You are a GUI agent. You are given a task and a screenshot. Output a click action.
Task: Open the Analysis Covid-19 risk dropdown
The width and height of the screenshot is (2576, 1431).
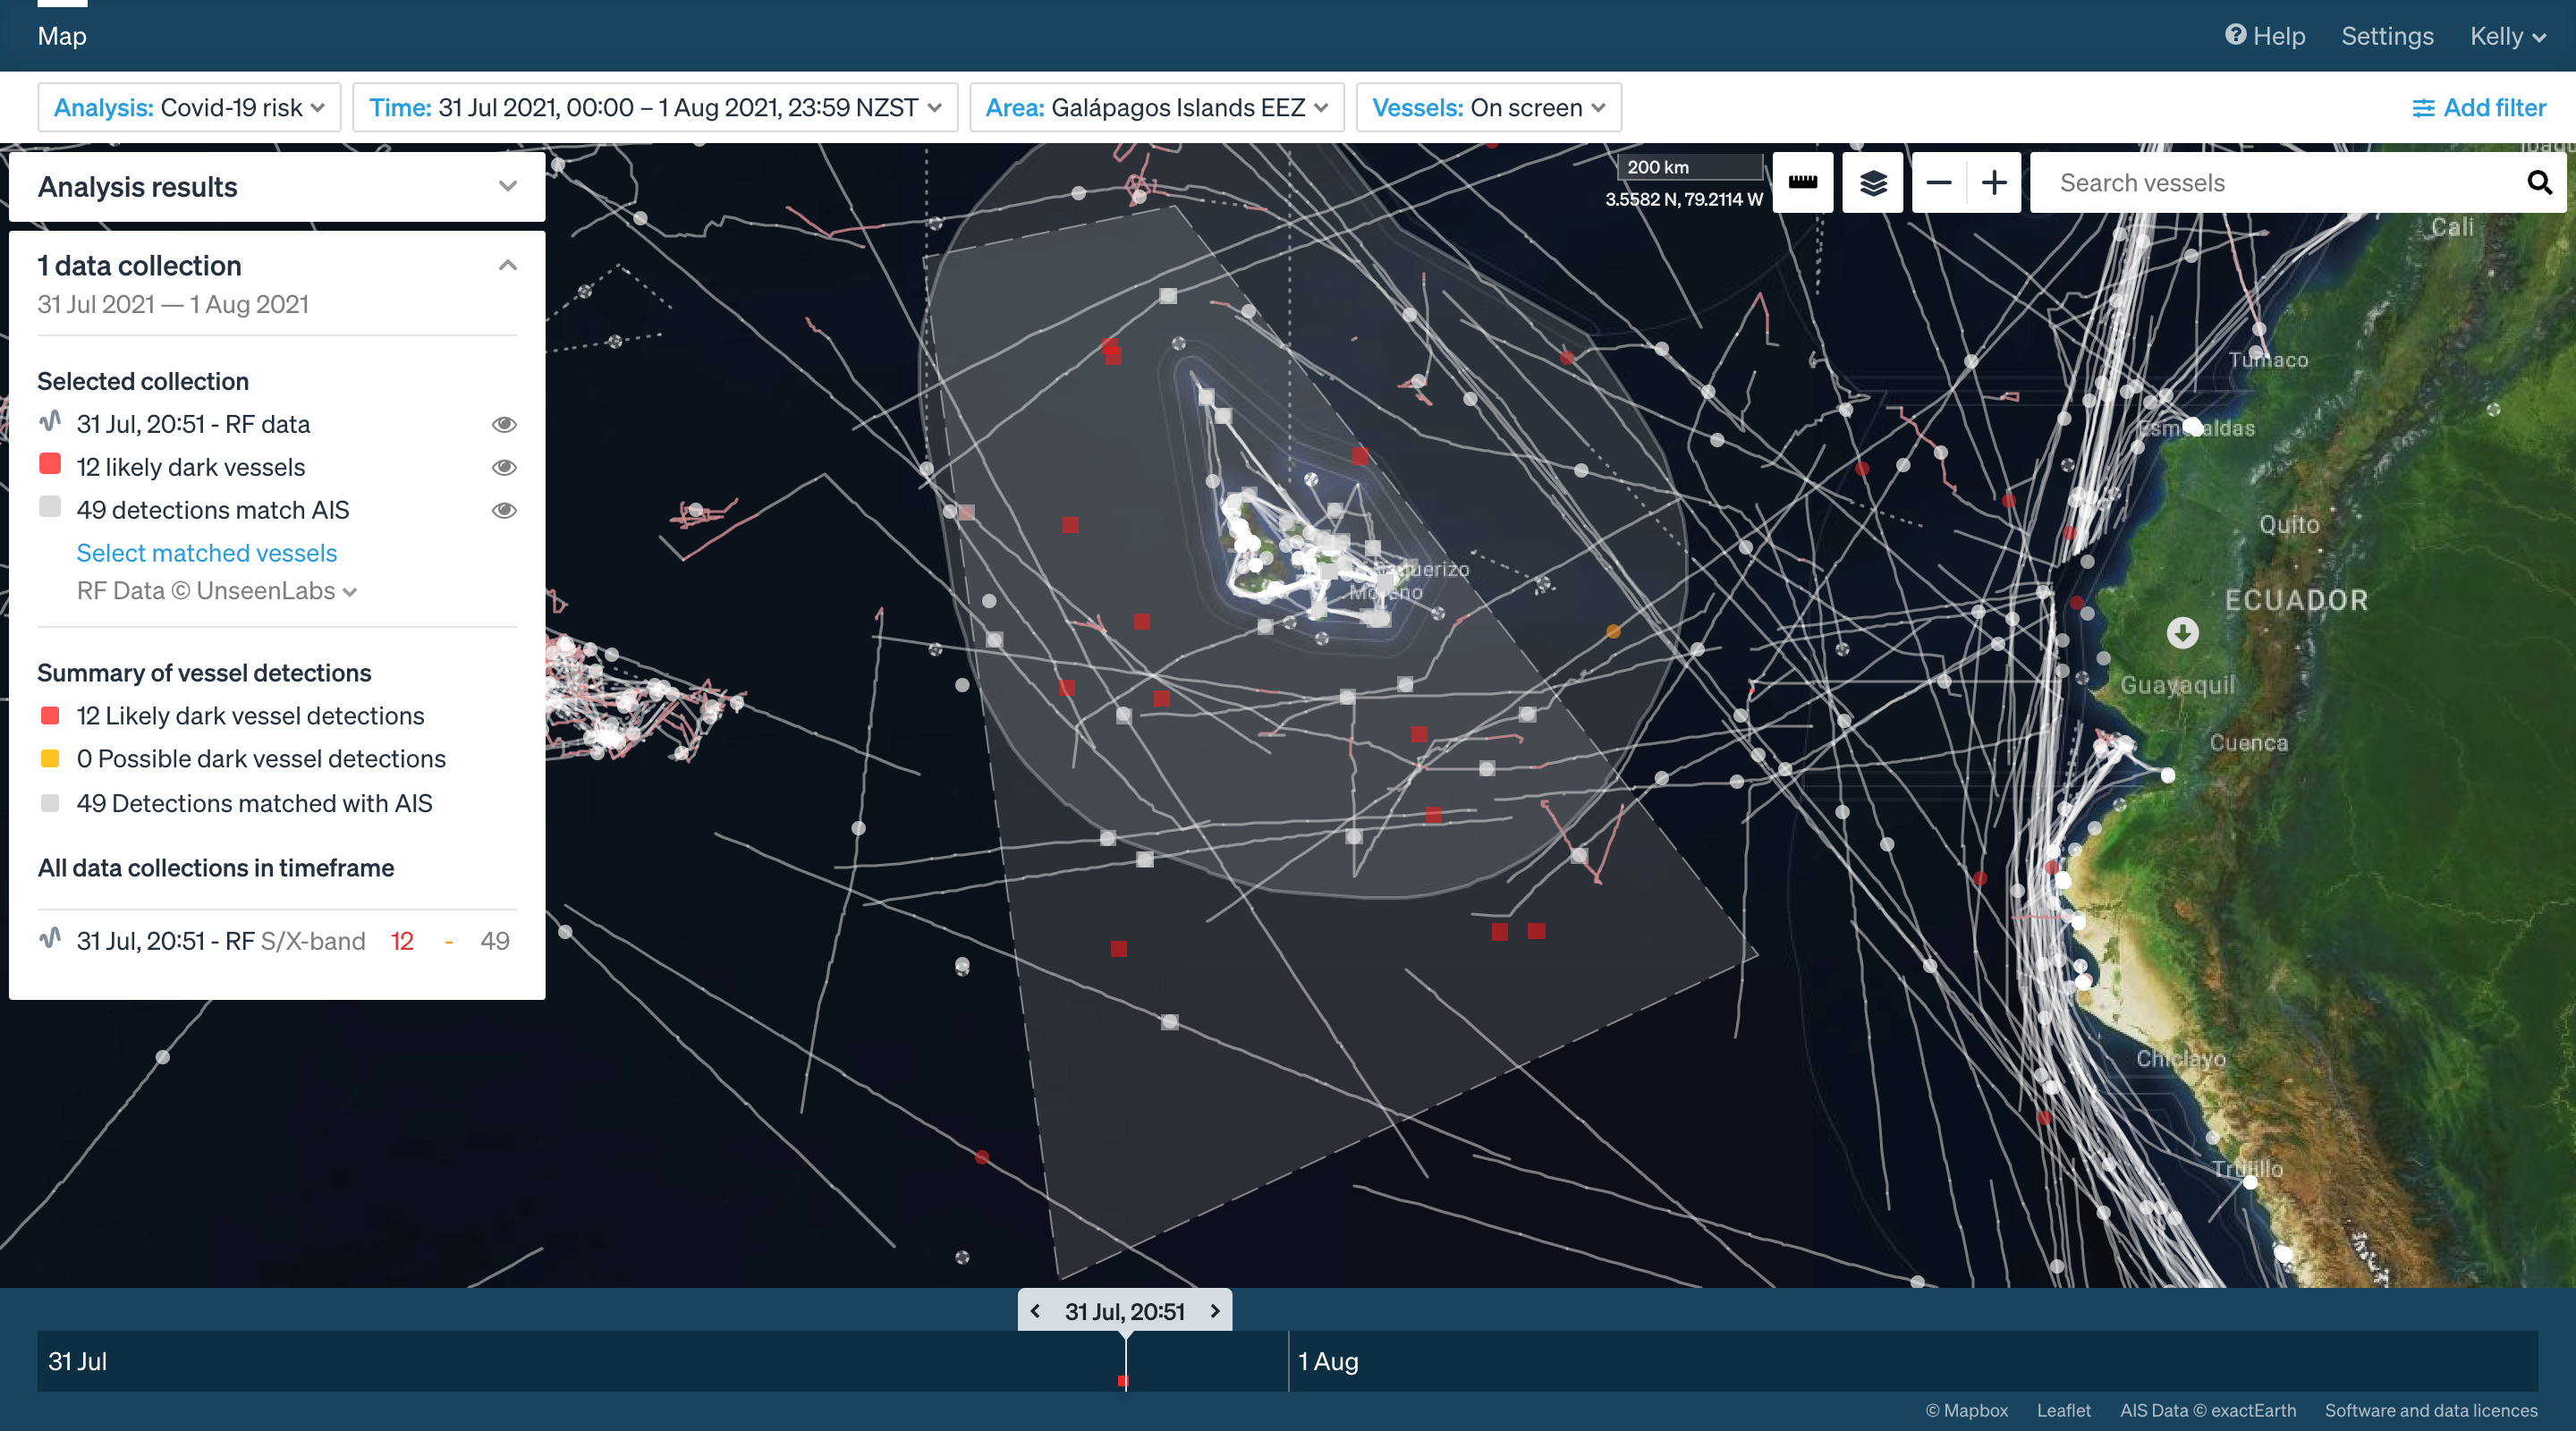[x=189, y=107]
